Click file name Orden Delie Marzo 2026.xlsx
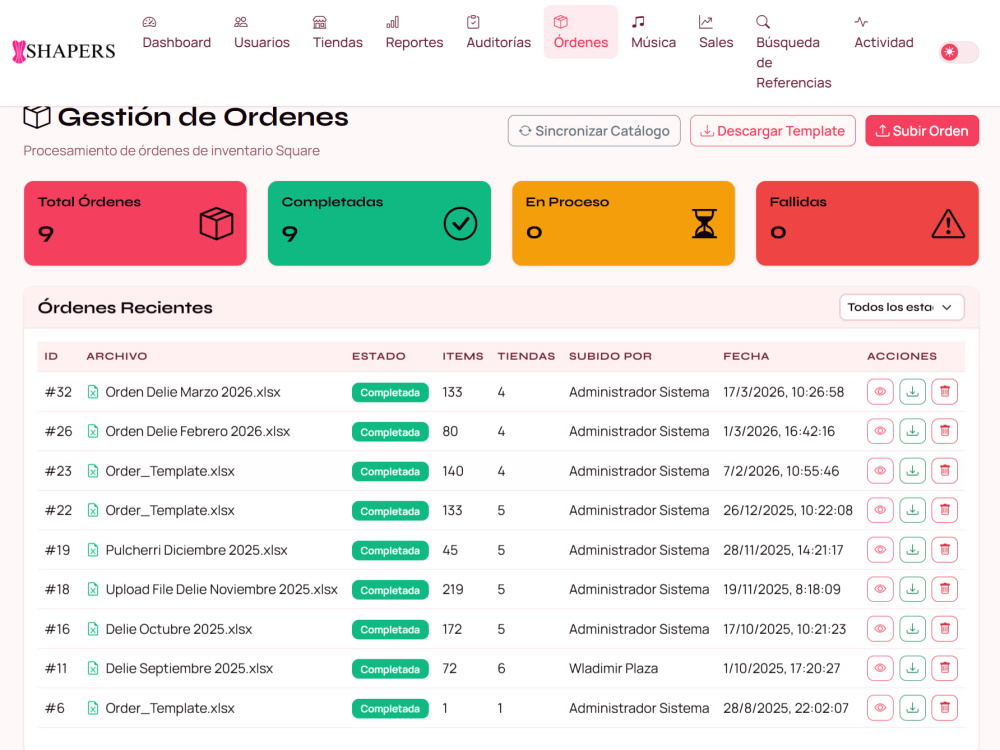The height and width of the screenshot is (750, 1000). [x=193, y=392]
